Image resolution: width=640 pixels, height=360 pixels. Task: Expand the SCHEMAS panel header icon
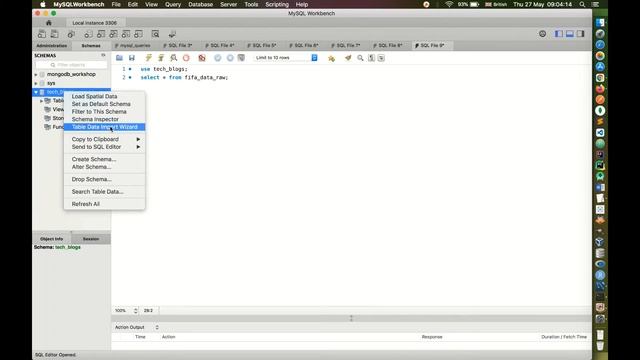pyautogui.click(x=103, y=55)
